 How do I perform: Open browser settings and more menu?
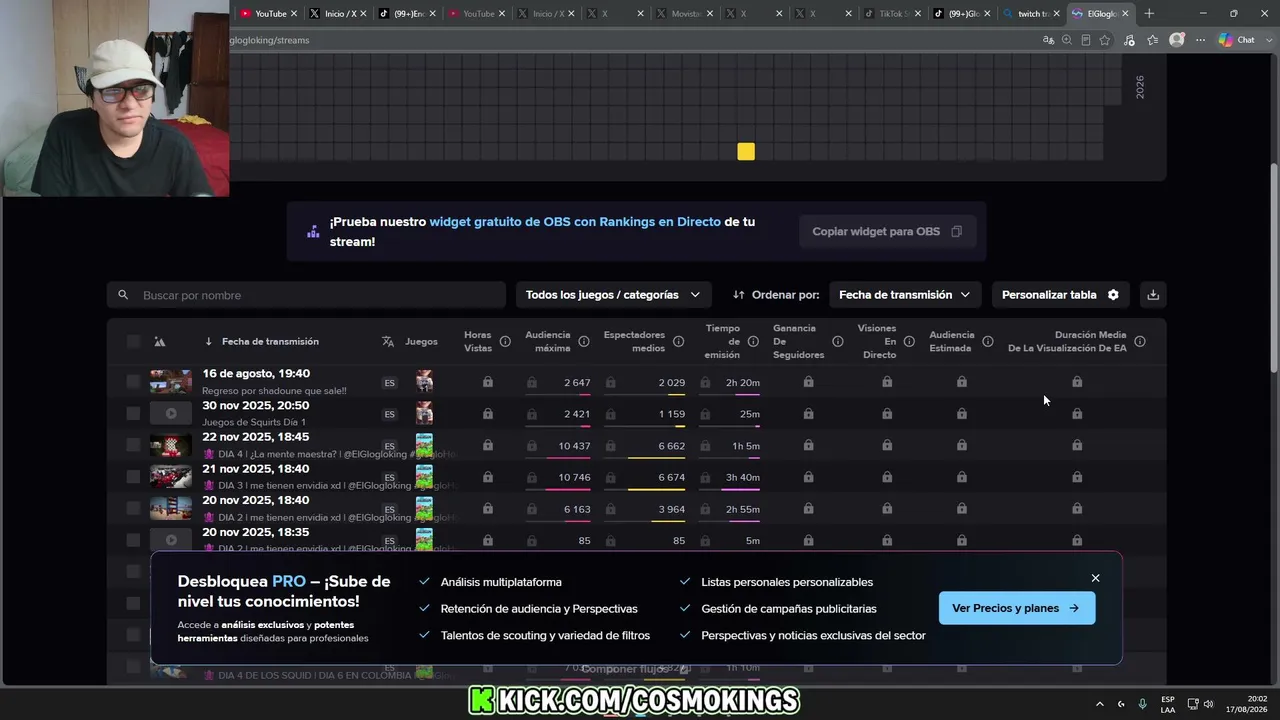point(1201,40)
